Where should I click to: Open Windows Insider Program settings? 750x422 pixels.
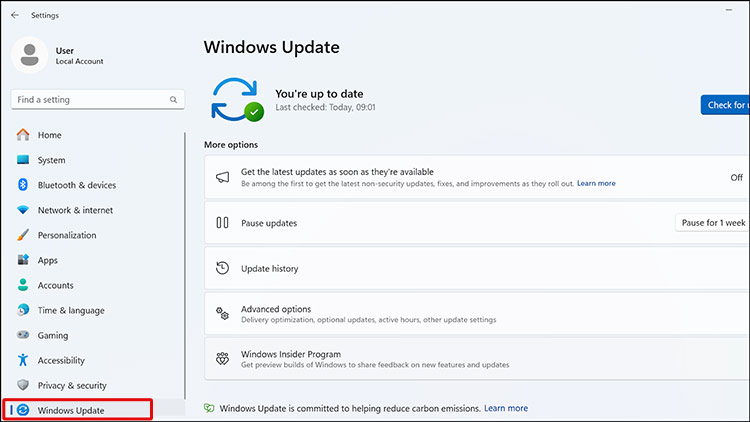[x=475, y=359]
